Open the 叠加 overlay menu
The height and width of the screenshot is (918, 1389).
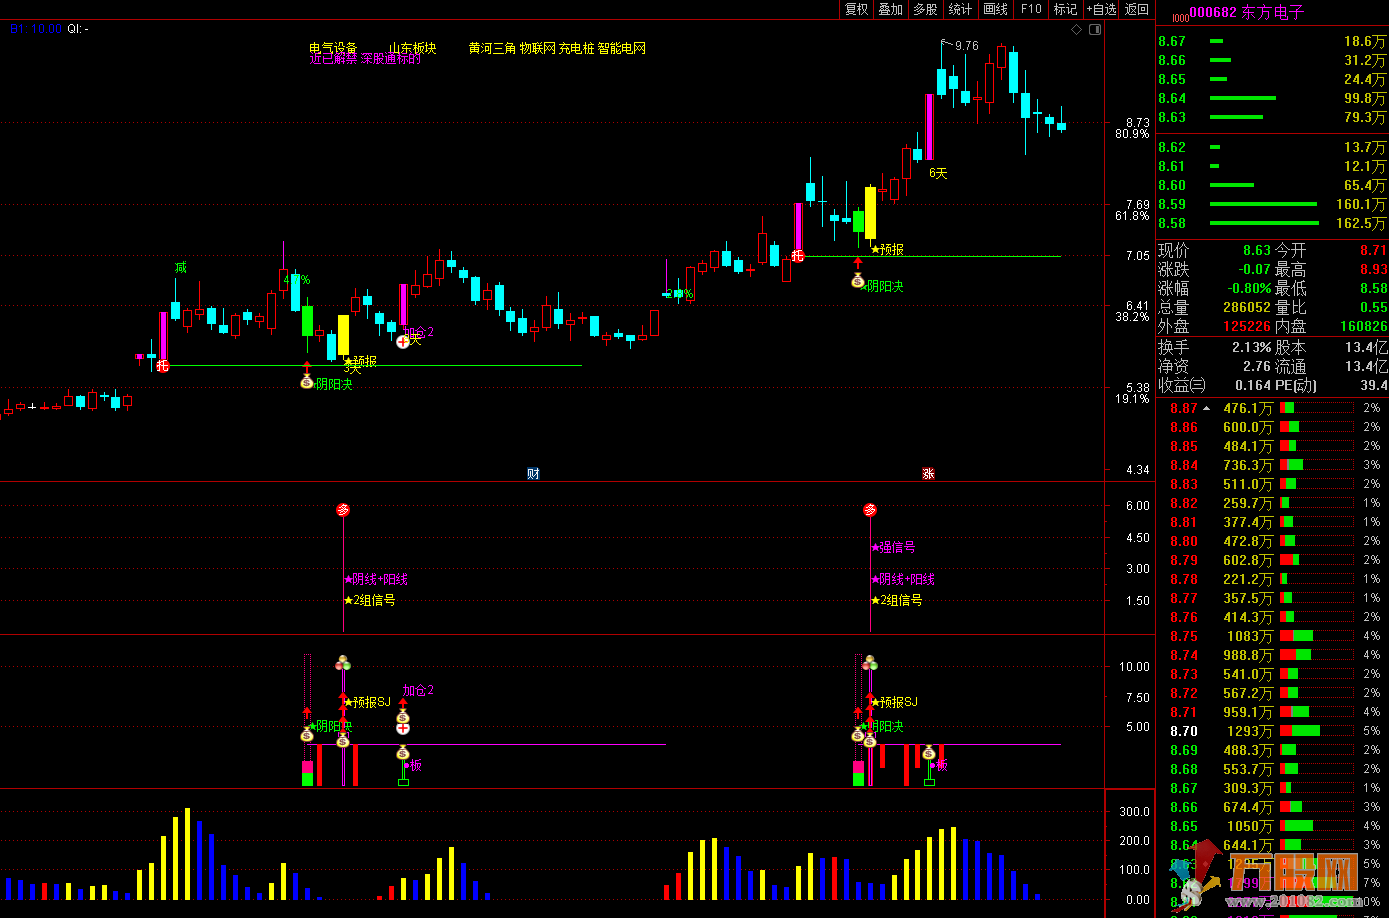pos(890,9)
